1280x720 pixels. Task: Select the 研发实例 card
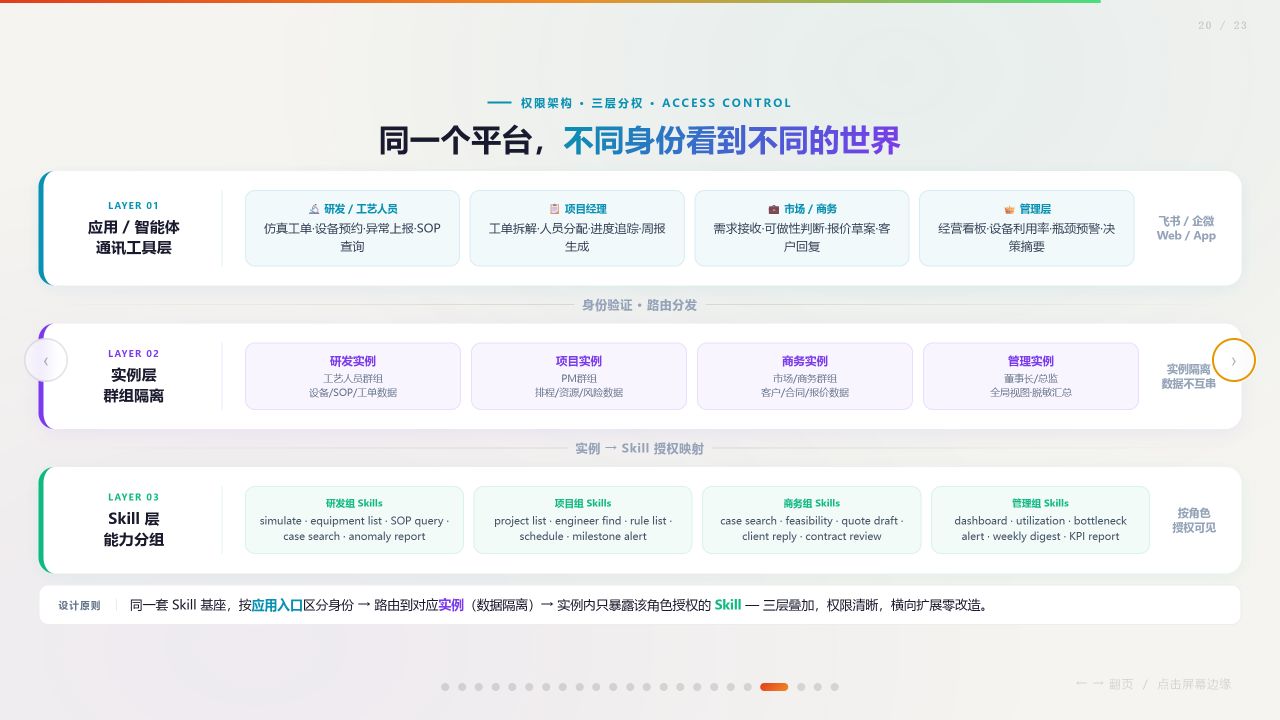(x=353, y=376)
